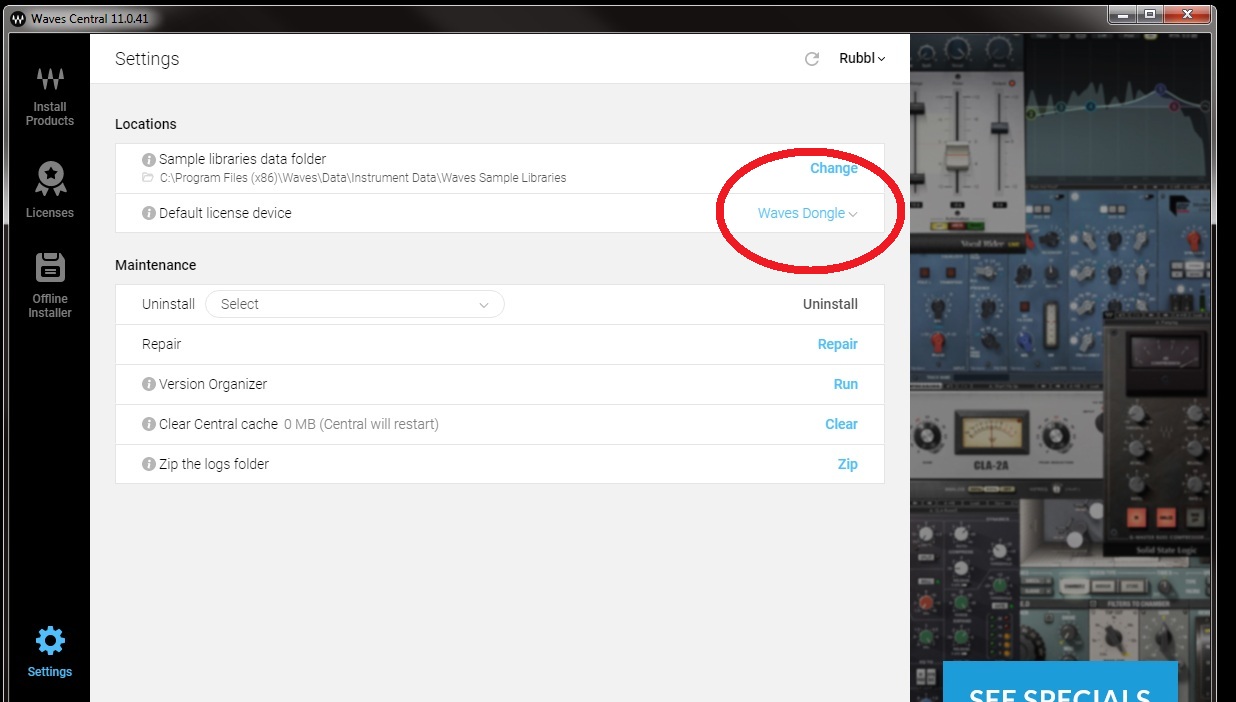The image size is (1236, 702).
Task: Click Change for sample libraries folder
Action: coord(833,168)
